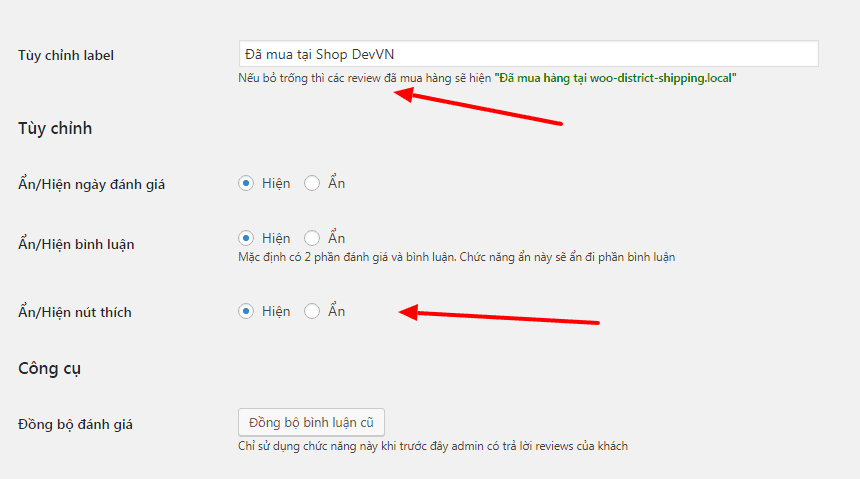Image resolution: width=860 pixels, height=479 pixels.
Task: Click the 'Tùy chỉnh' section heading
Action: click(x=55, y=128)
